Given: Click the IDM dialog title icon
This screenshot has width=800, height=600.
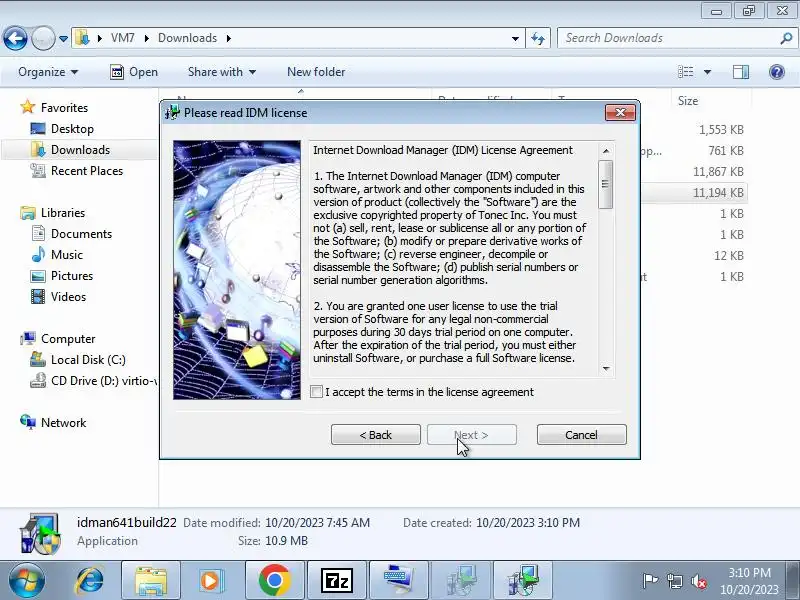Looking at the screenshot, I should pyautogui.click(x=172, y=112).
